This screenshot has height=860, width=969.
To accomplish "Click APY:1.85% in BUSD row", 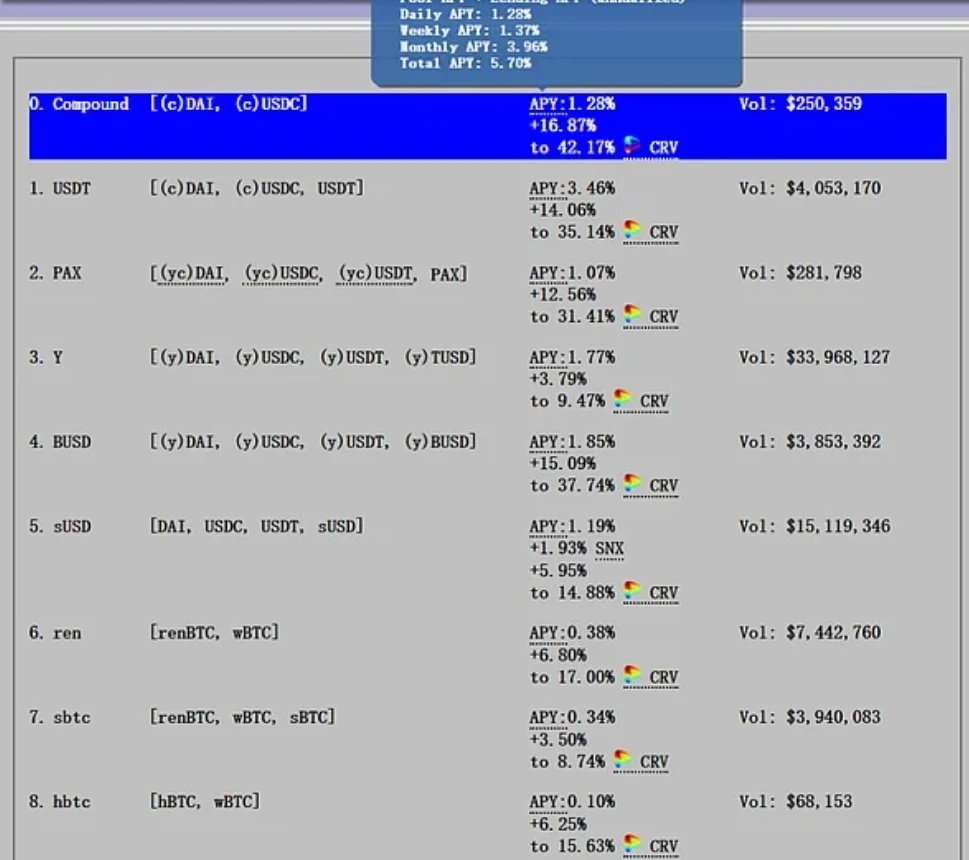I will click(x=572, y=442).
